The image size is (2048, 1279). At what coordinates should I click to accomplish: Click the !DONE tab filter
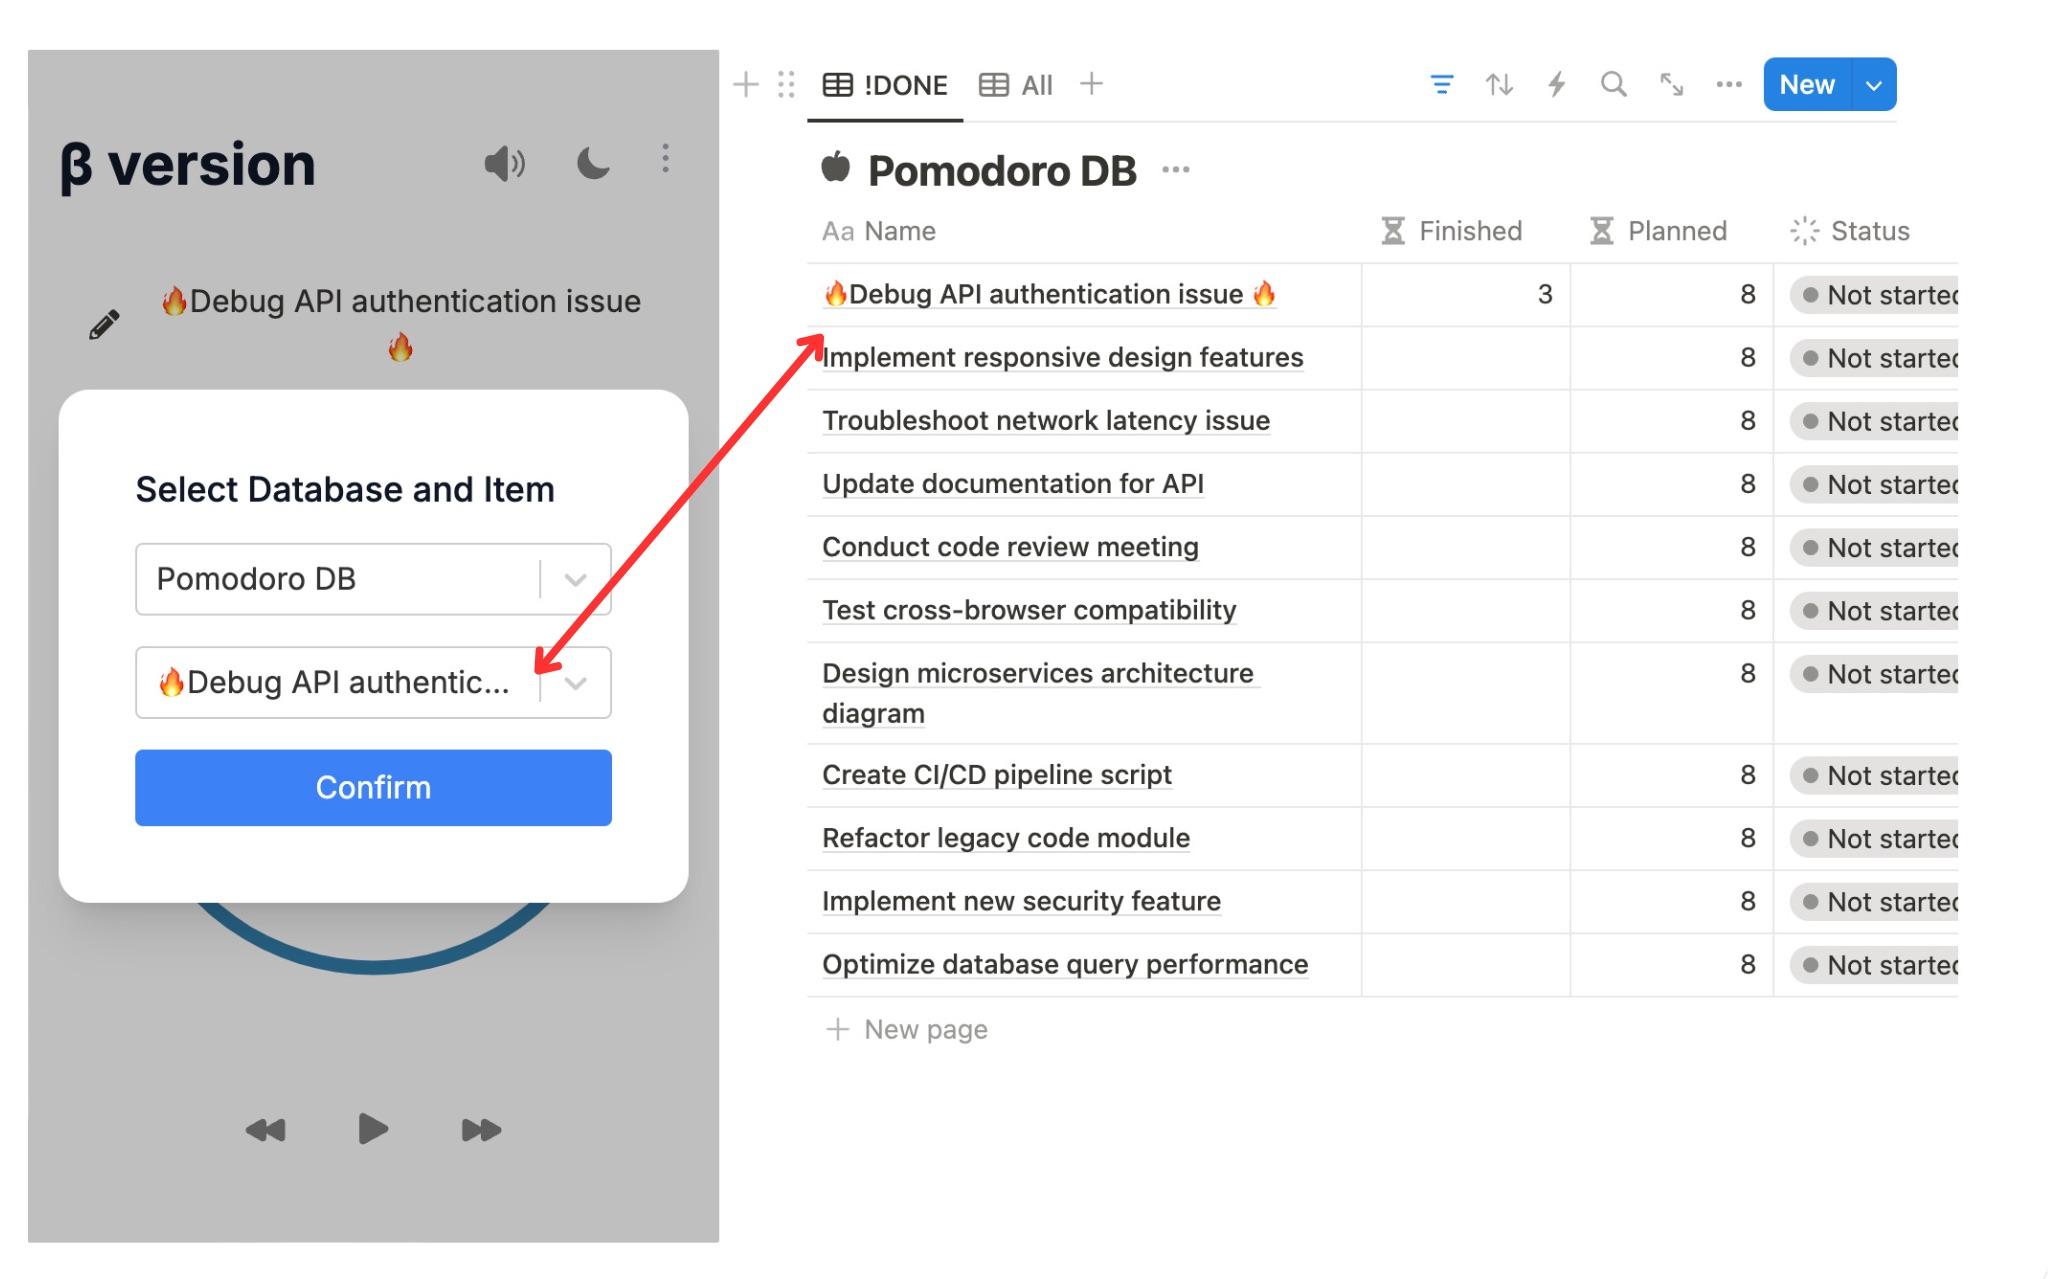point(884,84)
